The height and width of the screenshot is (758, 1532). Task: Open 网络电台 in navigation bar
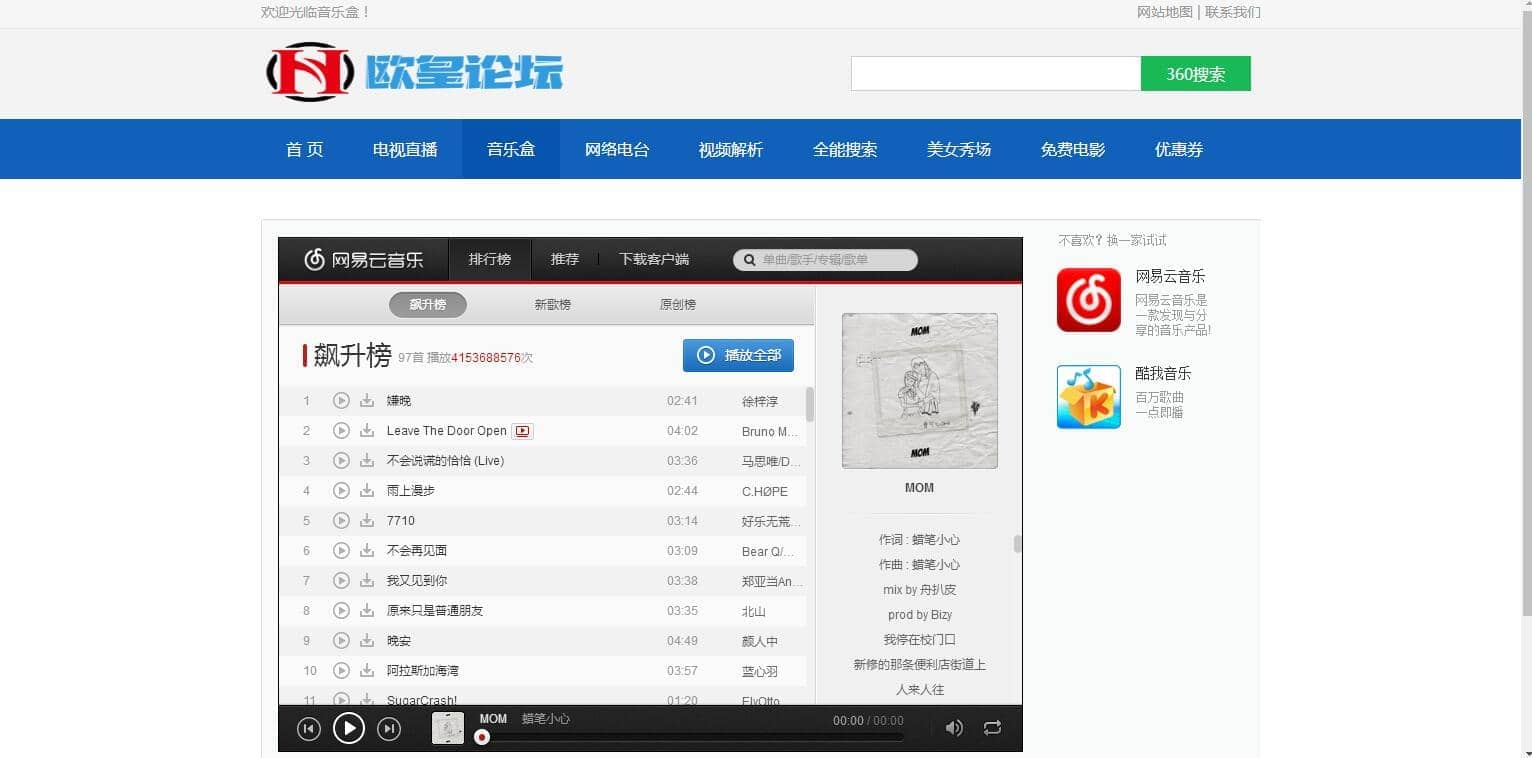617,149
